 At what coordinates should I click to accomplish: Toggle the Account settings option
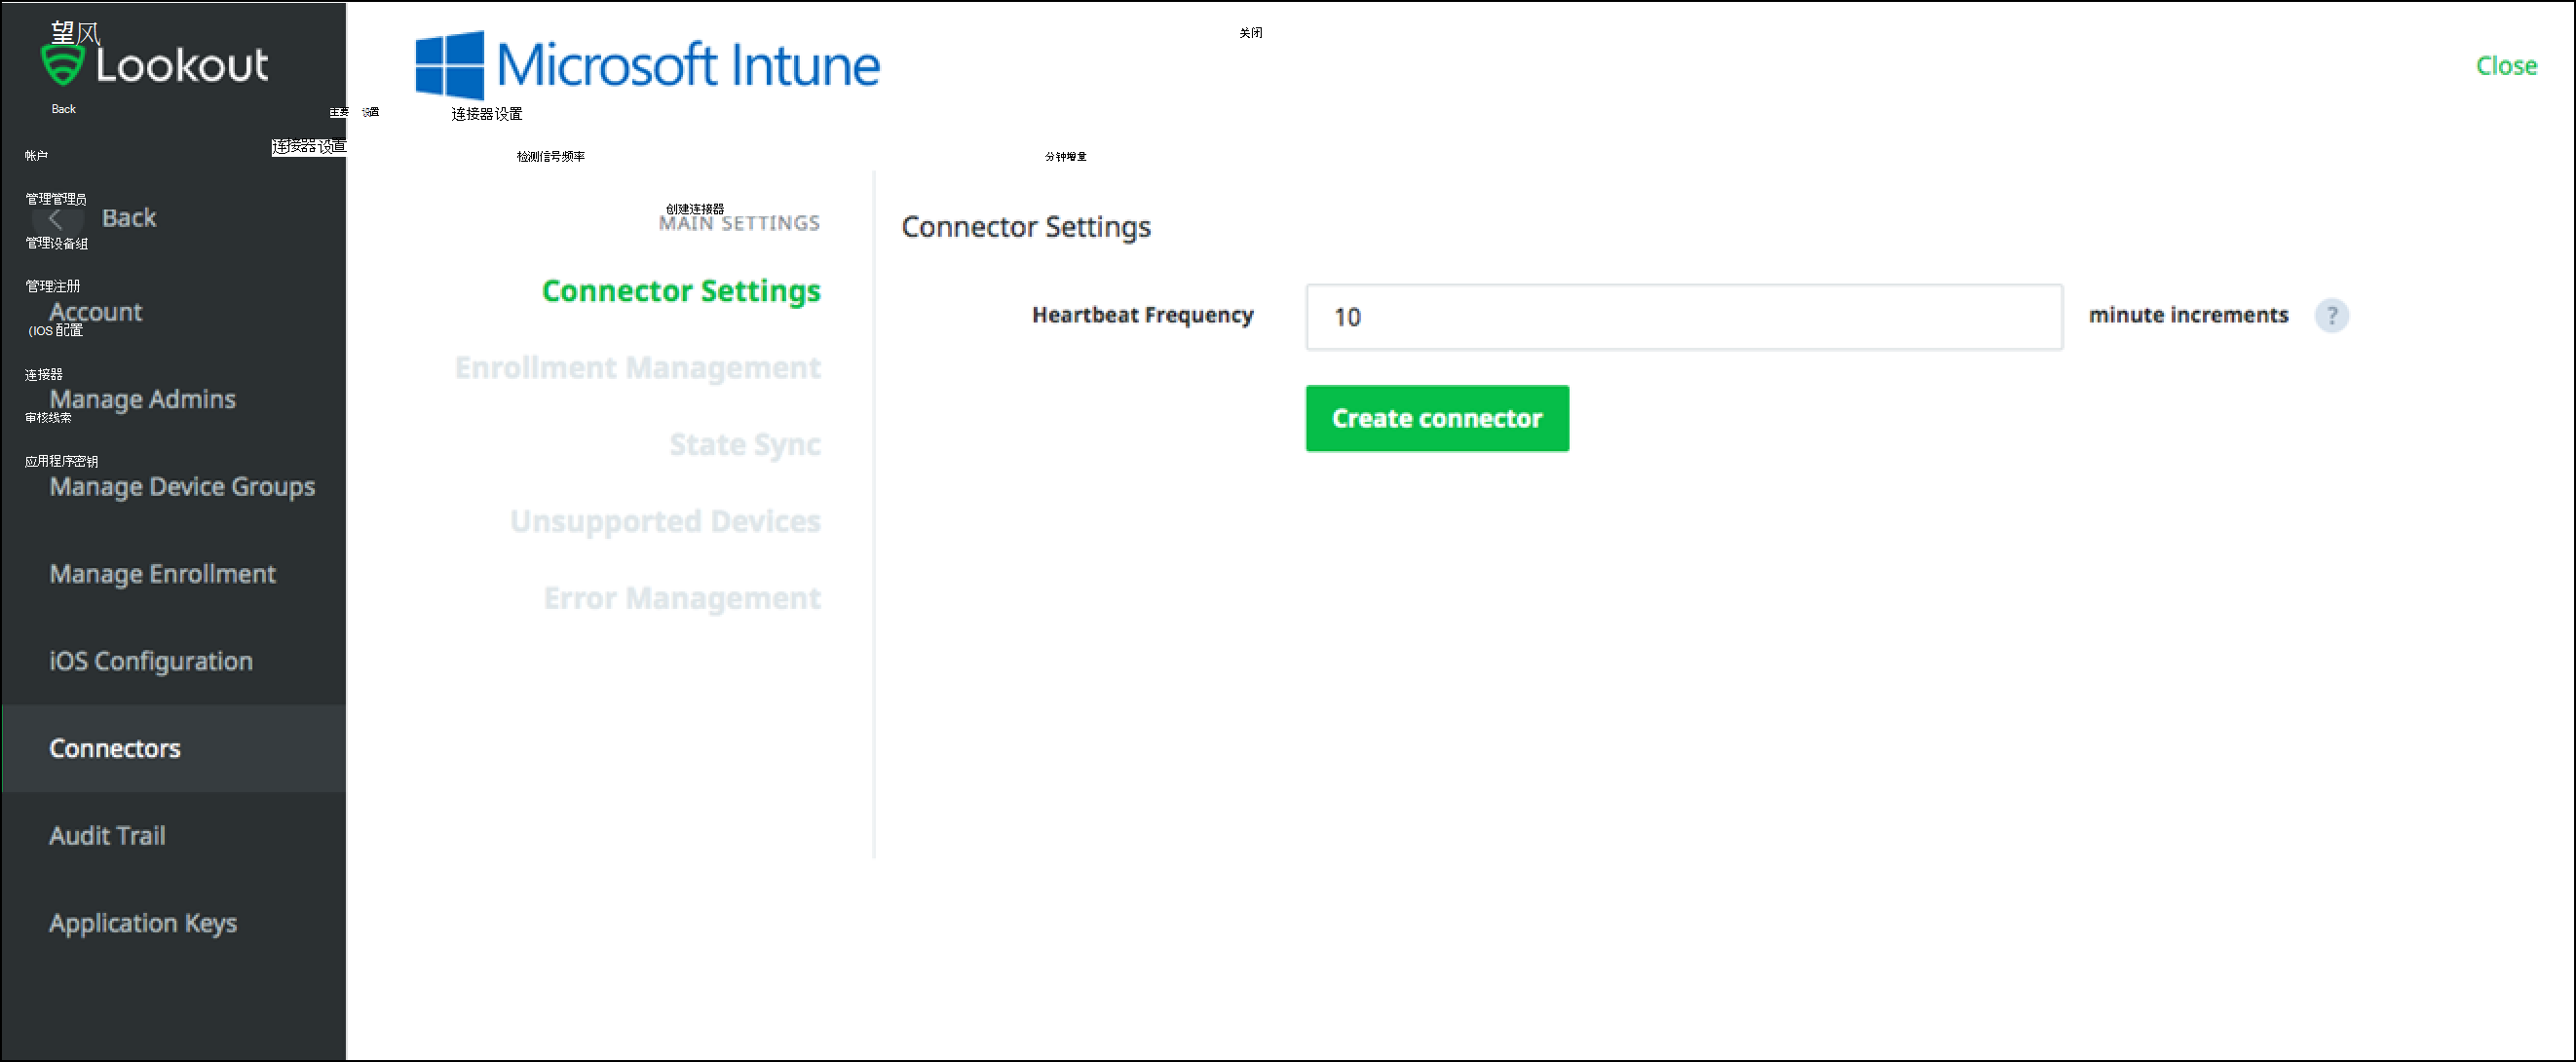92,309
